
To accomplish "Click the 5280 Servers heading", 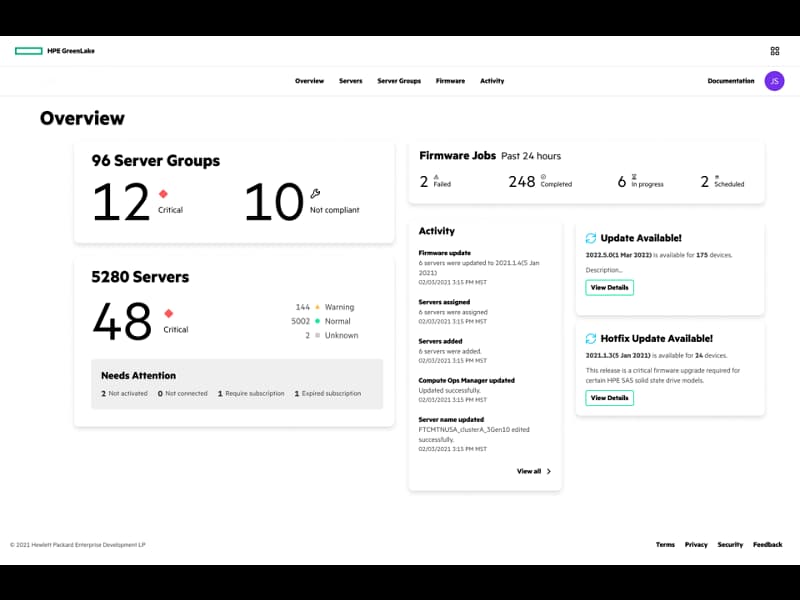I will coord(140,277).
